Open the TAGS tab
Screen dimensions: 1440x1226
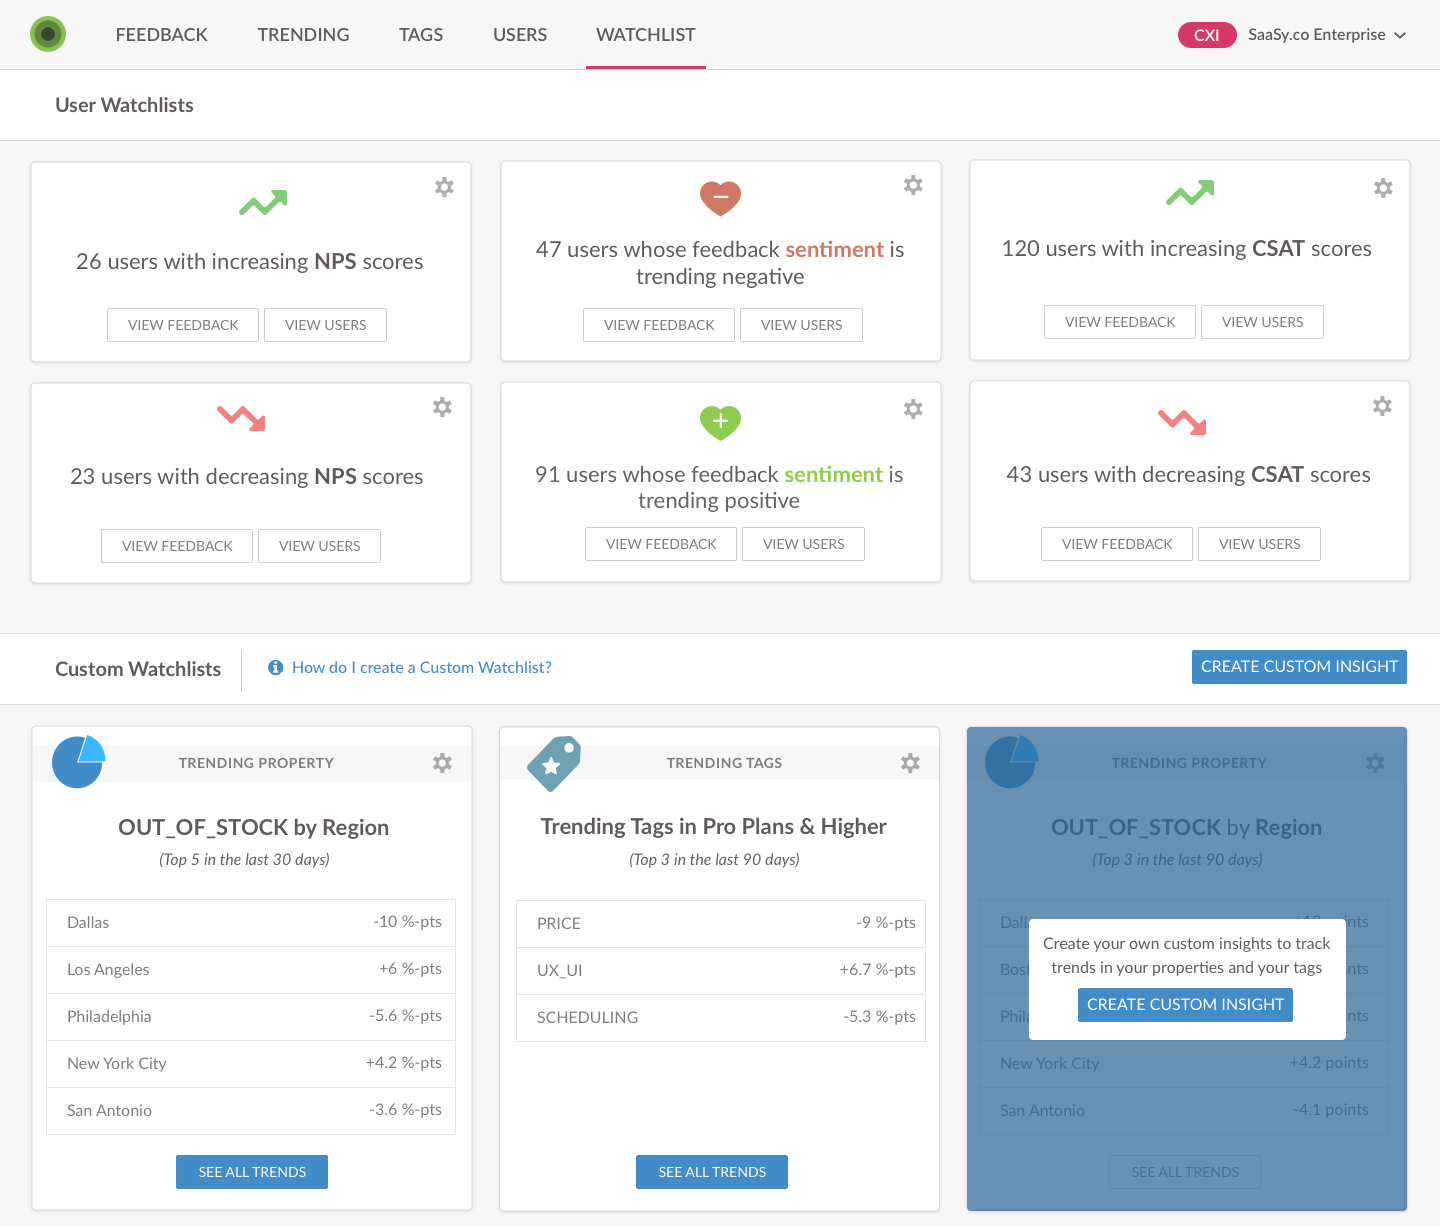[421, 35]
